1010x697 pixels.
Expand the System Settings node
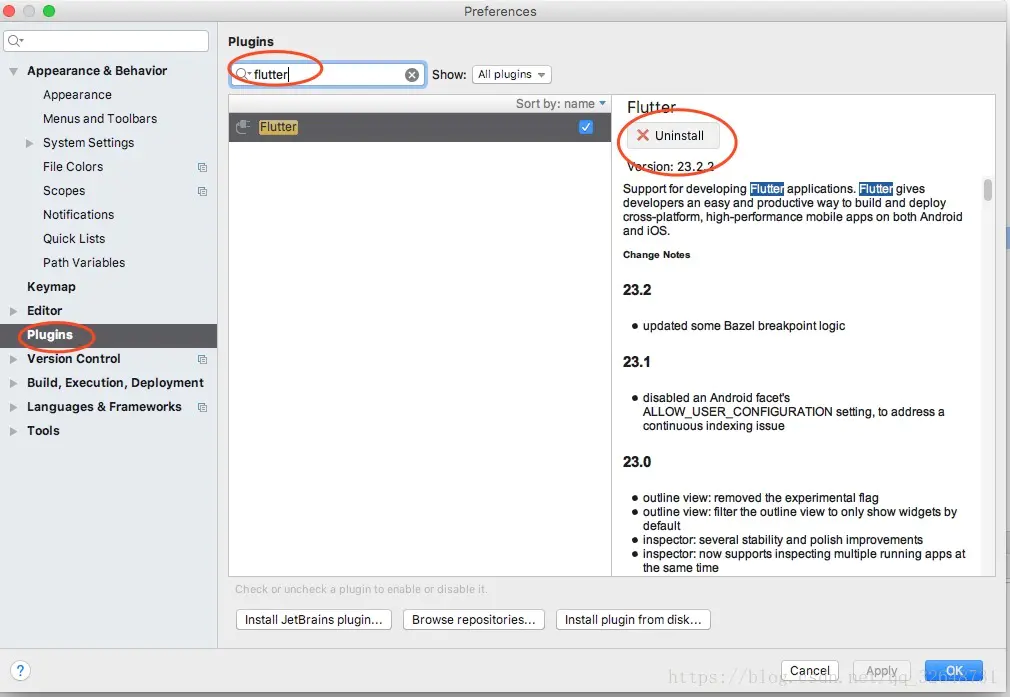pyautogui.click(x=29, y=143)
